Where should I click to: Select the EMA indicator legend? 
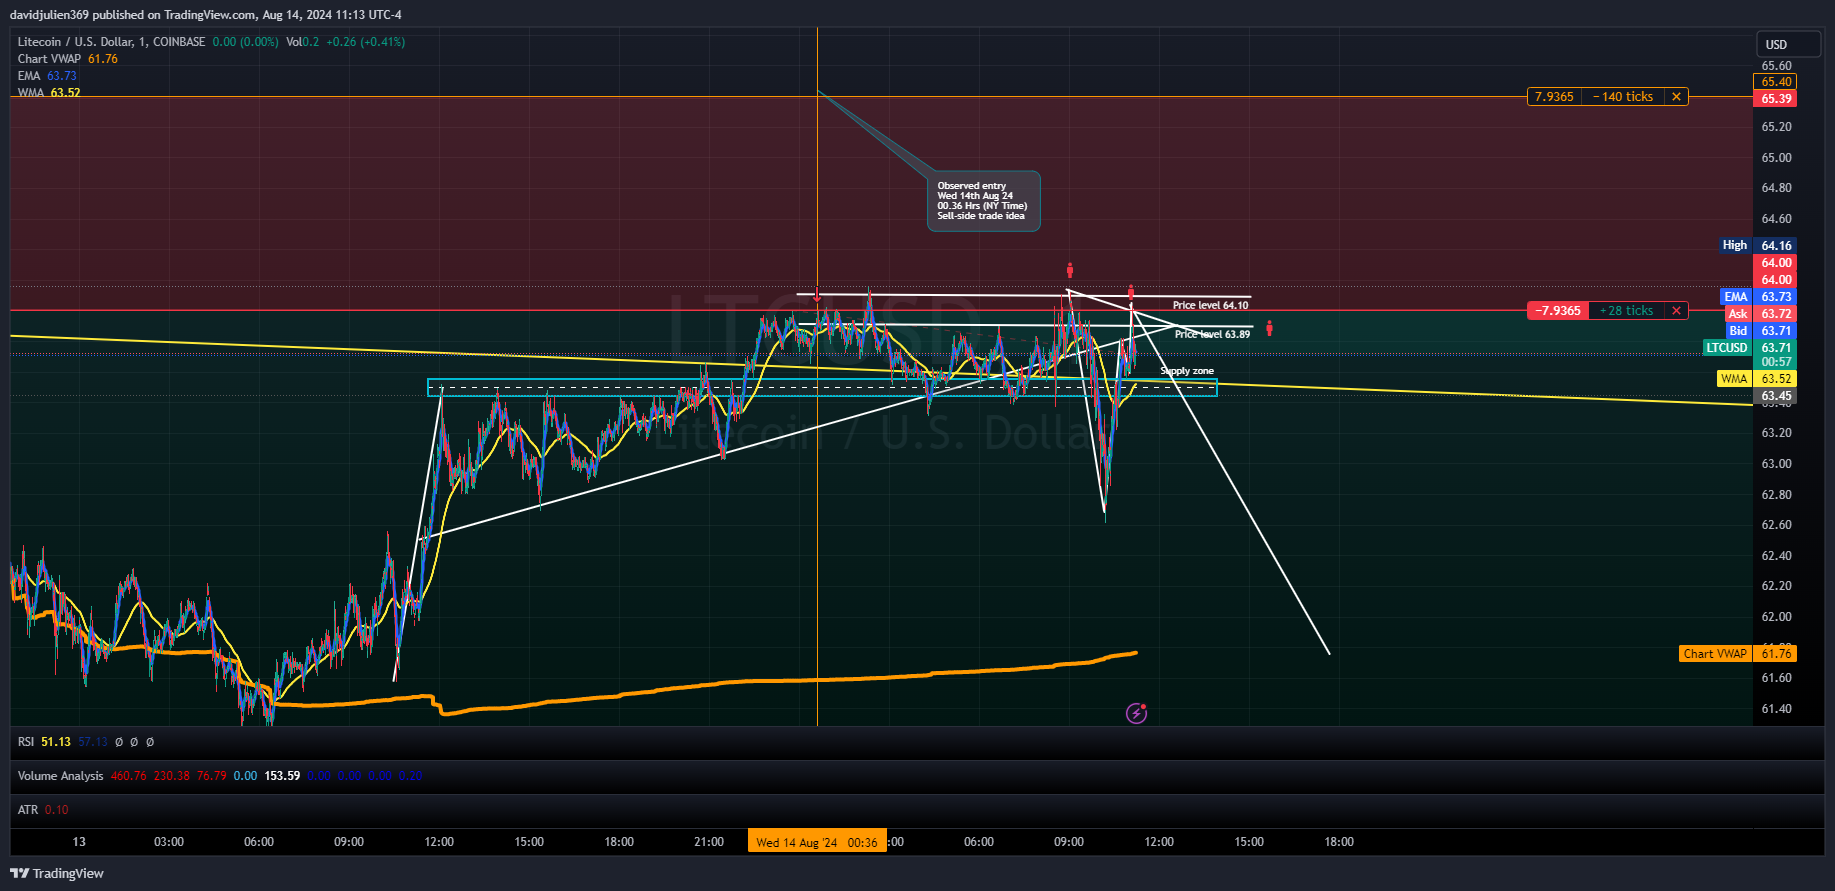(47, 76)
